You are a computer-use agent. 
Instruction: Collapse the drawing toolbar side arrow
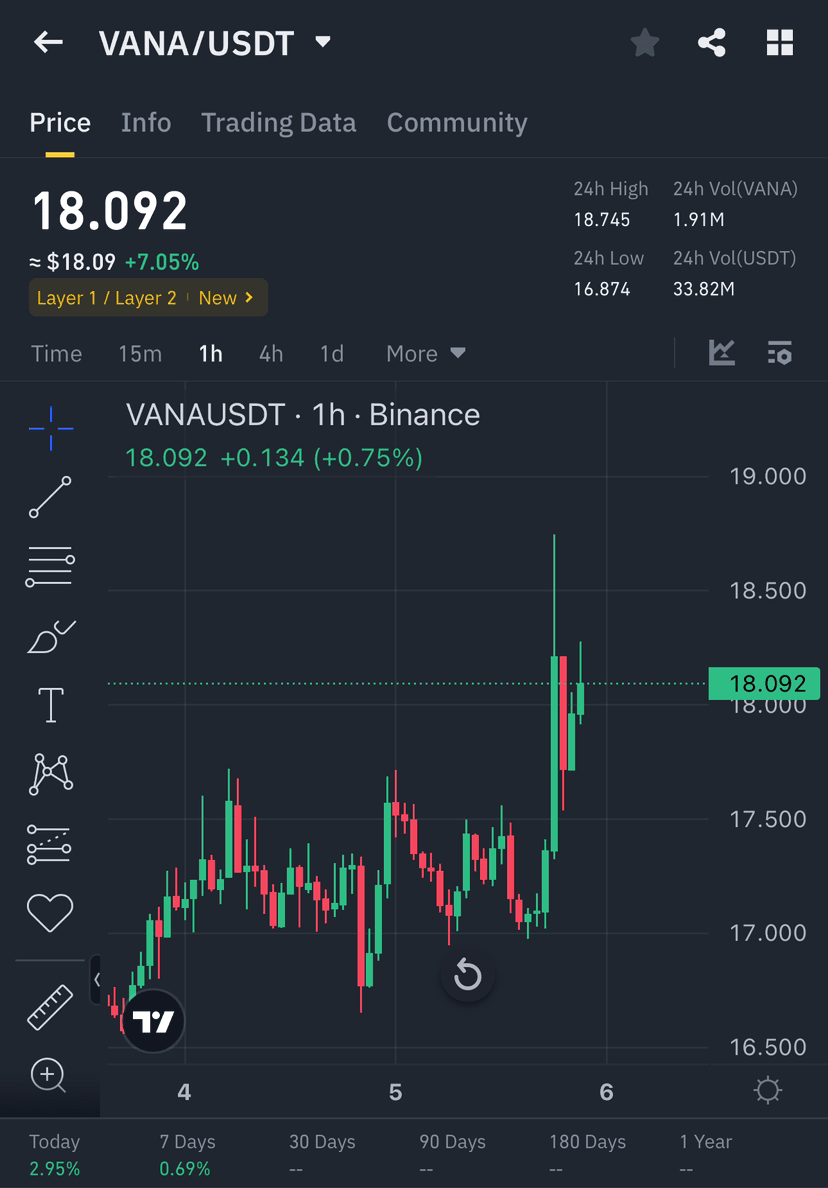click(96, 980)
